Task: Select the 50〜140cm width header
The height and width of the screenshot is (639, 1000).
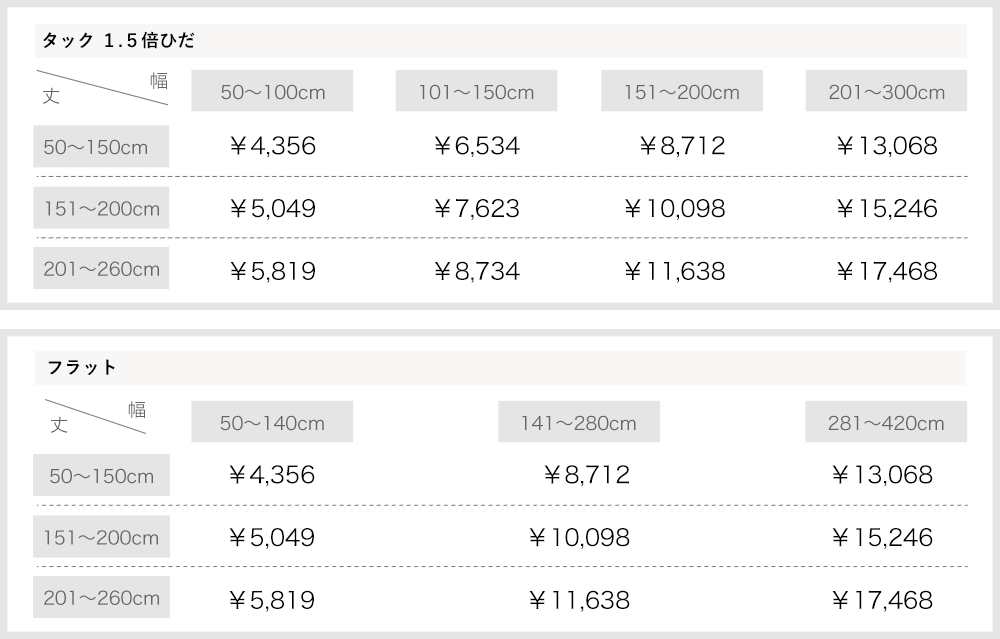Action: [272, 423]
